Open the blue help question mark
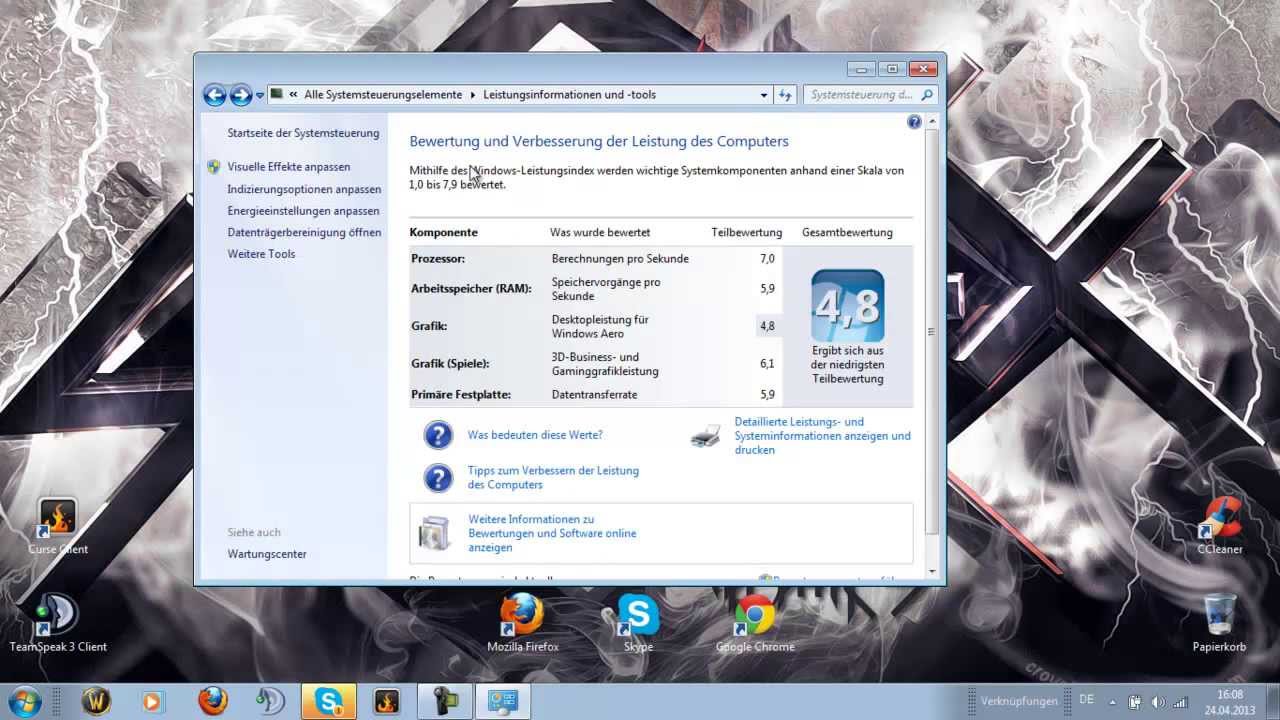Screen dimensions: 1280x720 pos(914,122)
